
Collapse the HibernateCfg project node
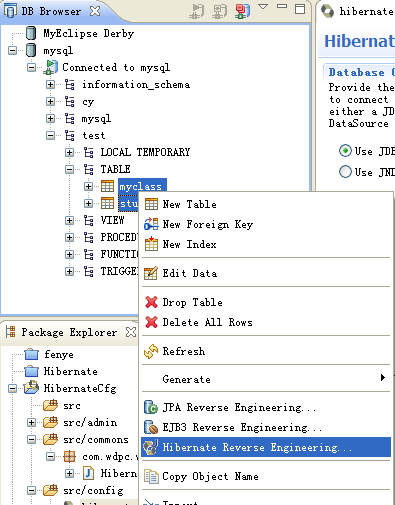point(12,388)
